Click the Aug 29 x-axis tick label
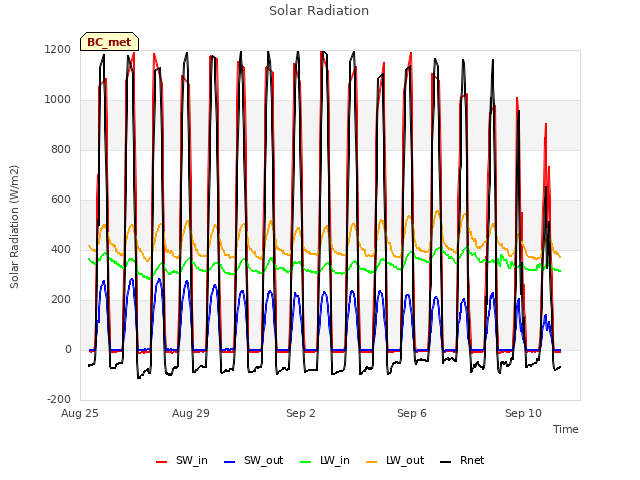 [191, 413]
